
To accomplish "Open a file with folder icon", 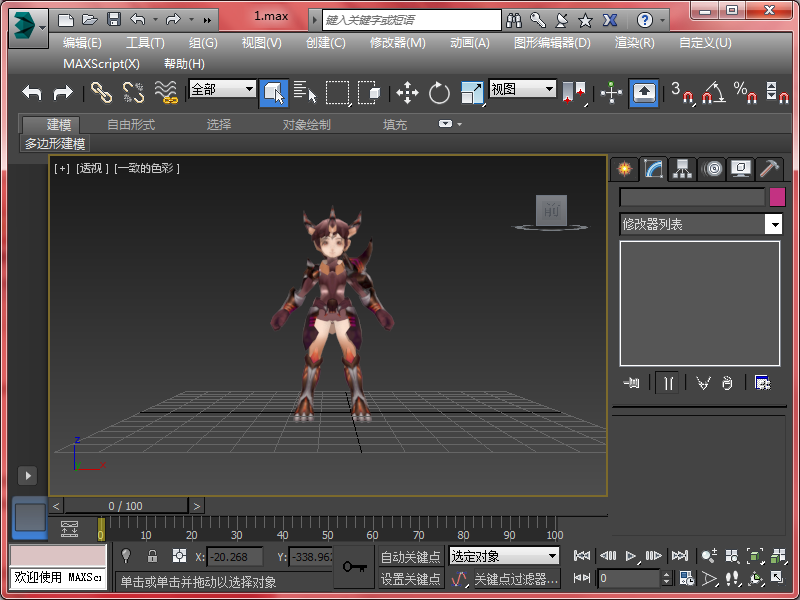I will tap(90, 20).
